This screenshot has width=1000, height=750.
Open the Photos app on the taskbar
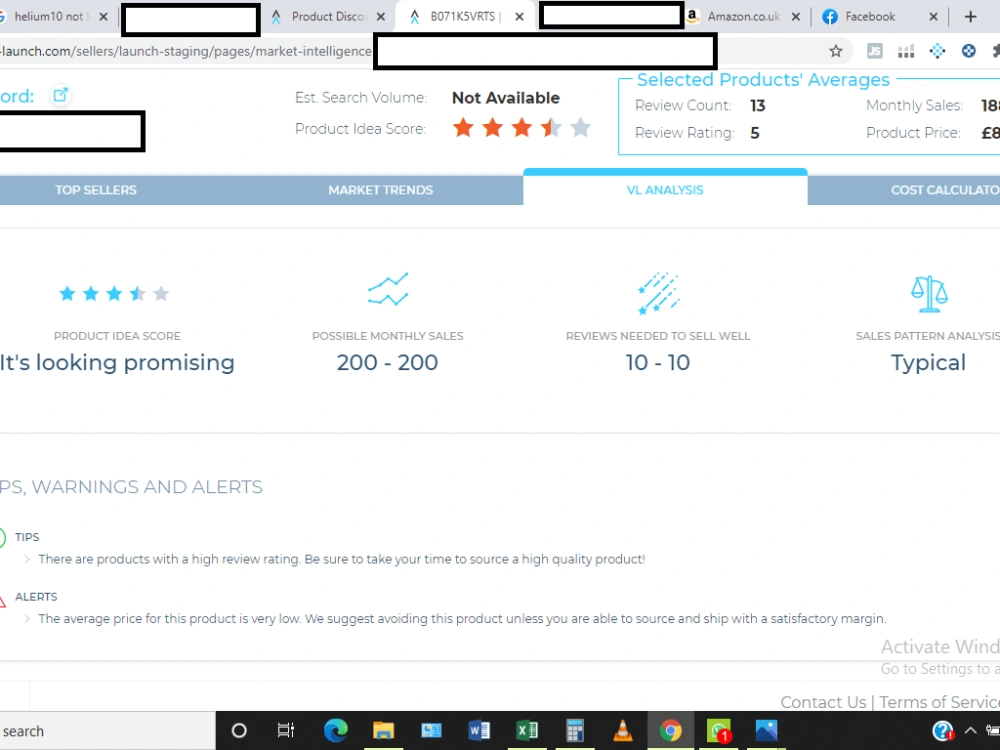click(x=767, y=730)
